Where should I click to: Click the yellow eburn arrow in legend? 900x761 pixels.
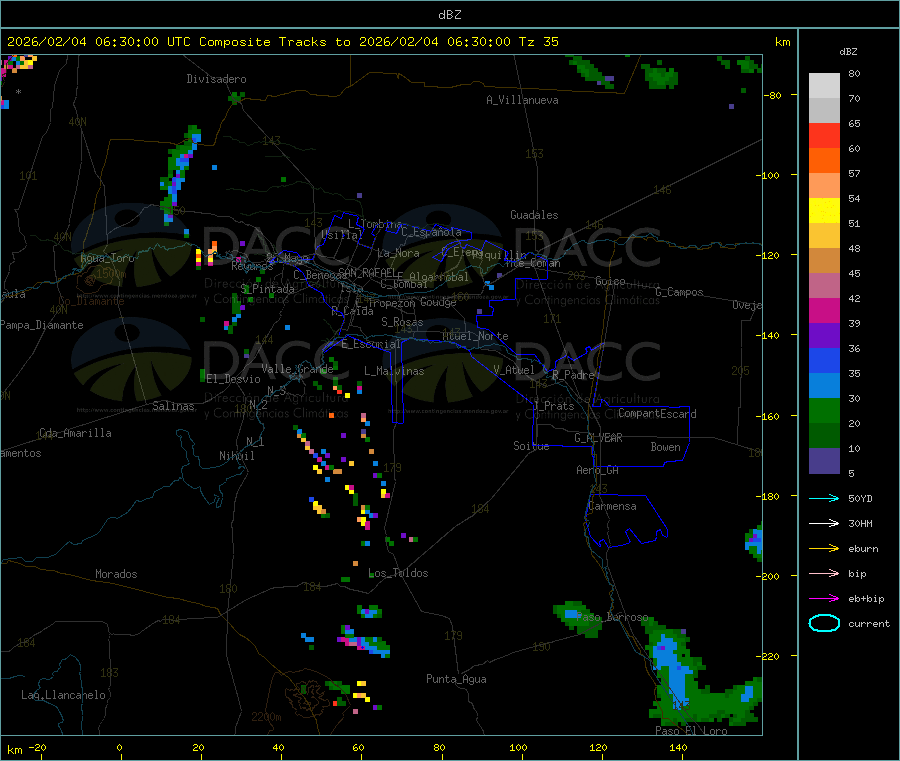point(824,548)
